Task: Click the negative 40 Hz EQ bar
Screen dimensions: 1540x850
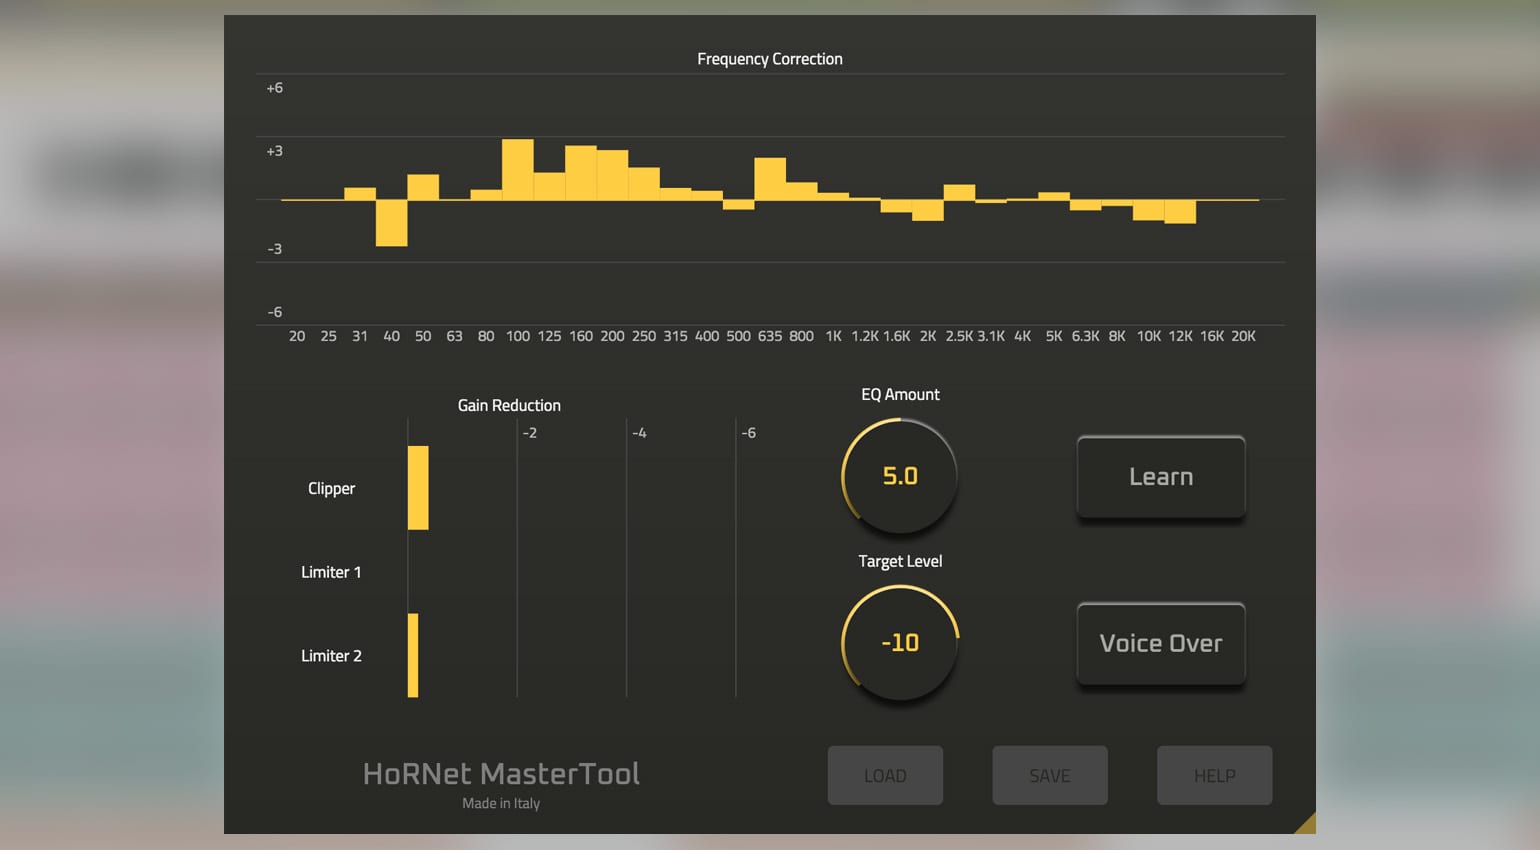Action: (391, 222)
